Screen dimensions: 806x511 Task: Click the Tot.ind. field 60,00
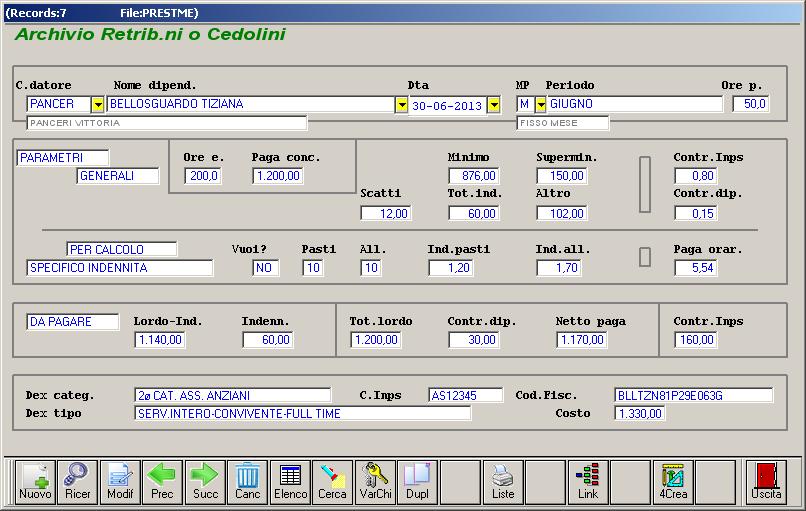pos(474,213)
